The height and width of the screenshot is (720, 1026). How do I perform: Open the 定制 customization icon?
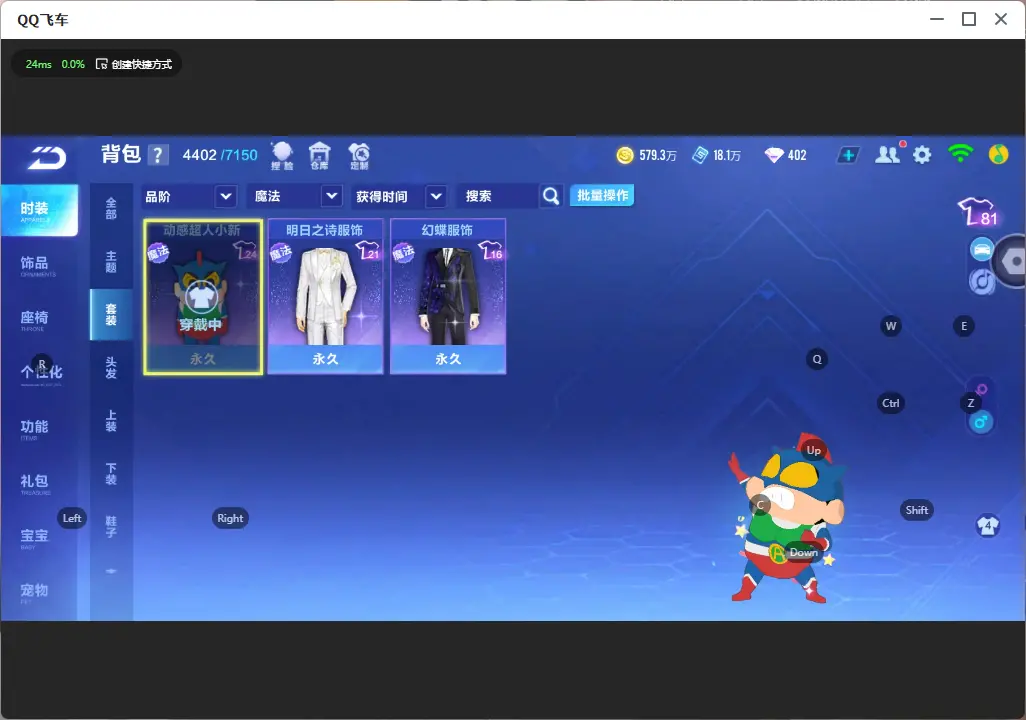(359, 156)
